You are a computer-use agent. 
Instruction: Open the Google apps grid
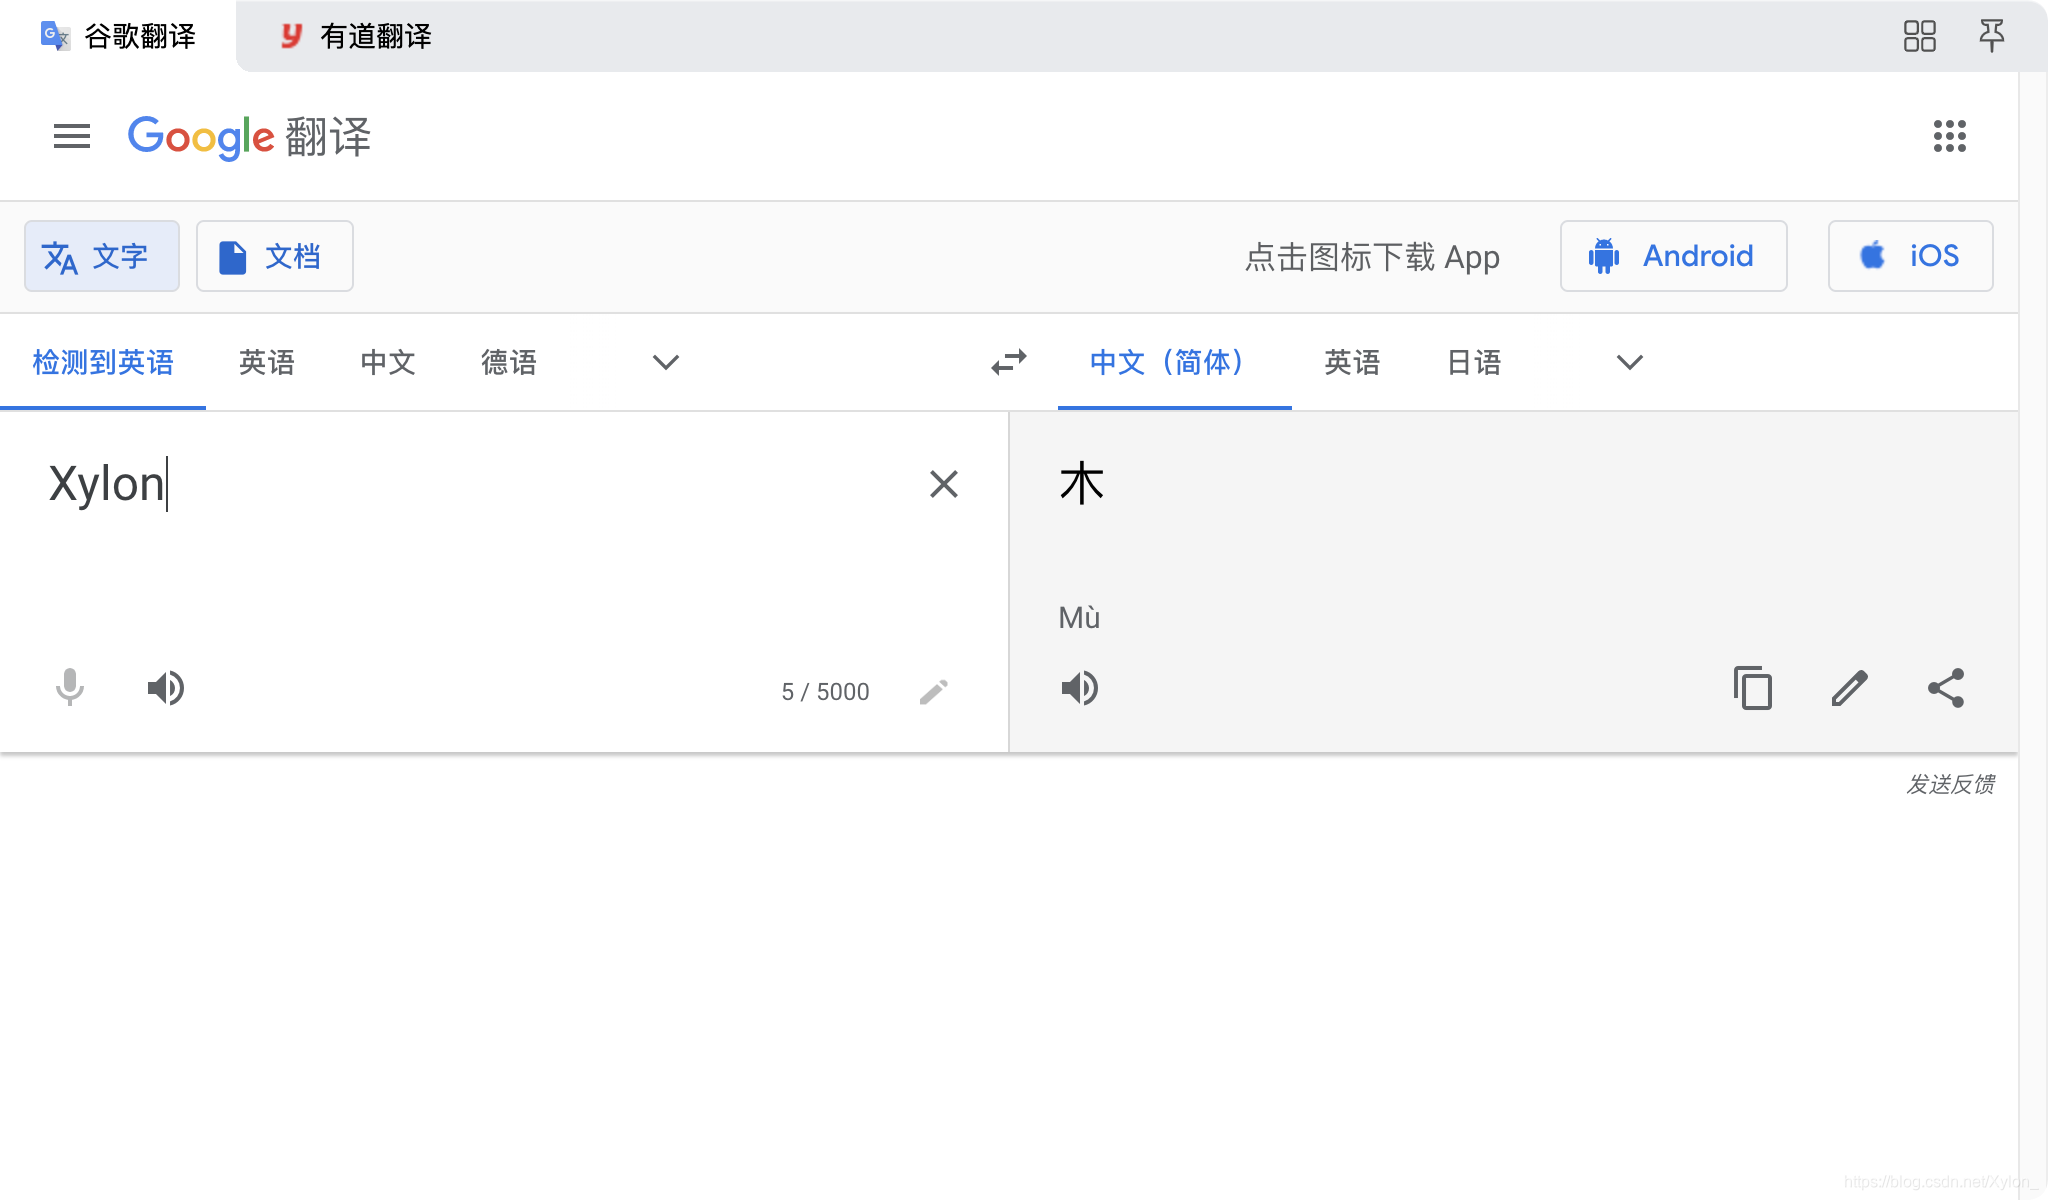[1949, 136]
